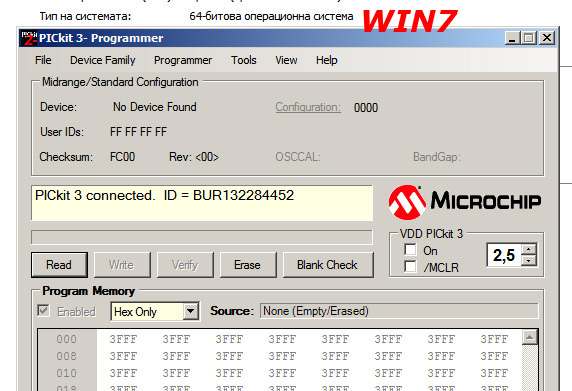Click the Erase button
Screen dimensions: 572x391
pos(248,265)
